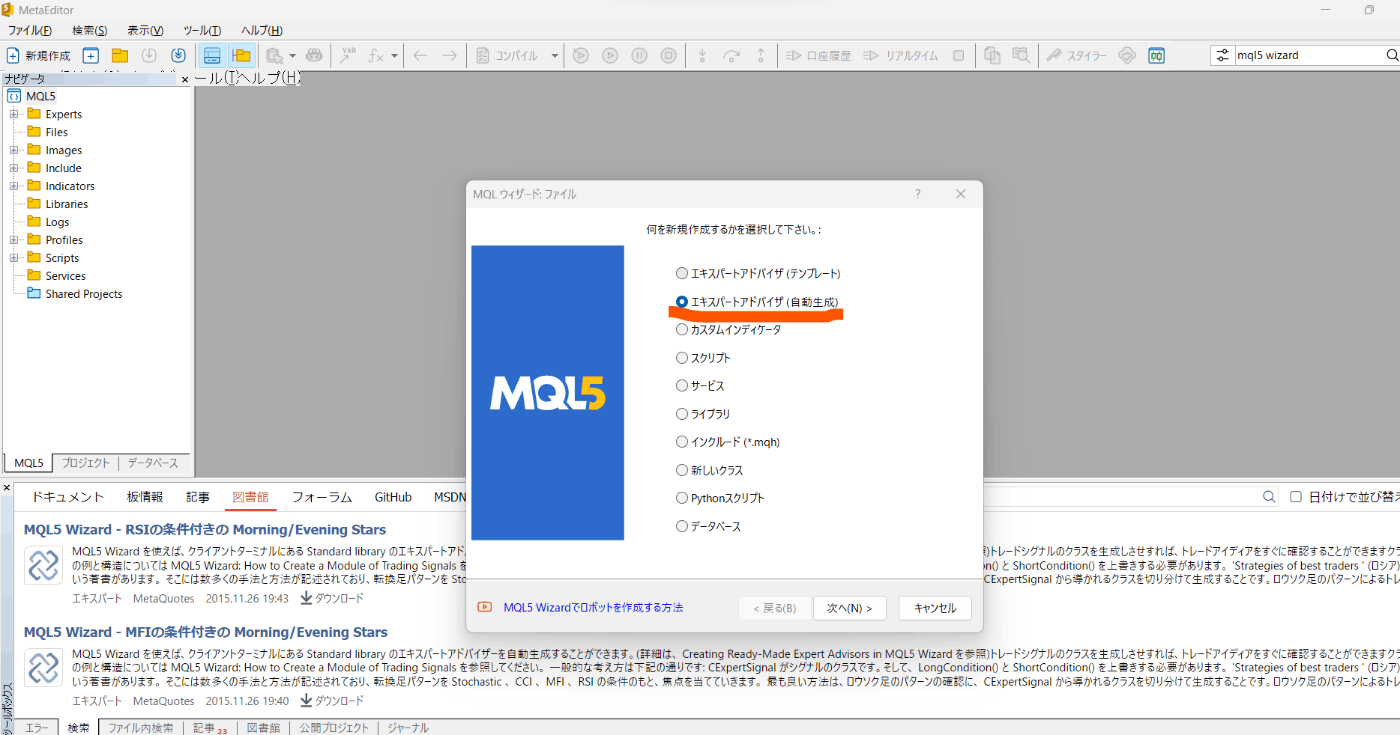Expand the Indicators folder node

(x=15, y=186)
